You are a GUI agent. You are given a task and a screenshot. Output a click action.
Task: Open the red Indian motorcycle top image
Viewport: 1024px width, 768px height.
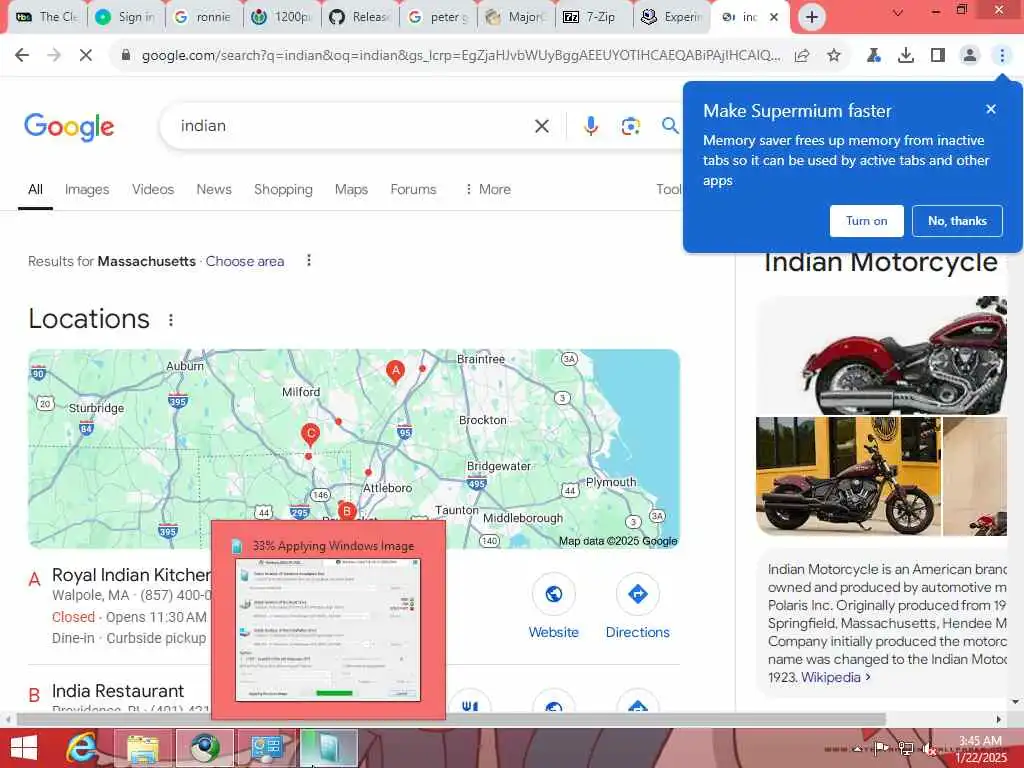click(x=882, y=355)
